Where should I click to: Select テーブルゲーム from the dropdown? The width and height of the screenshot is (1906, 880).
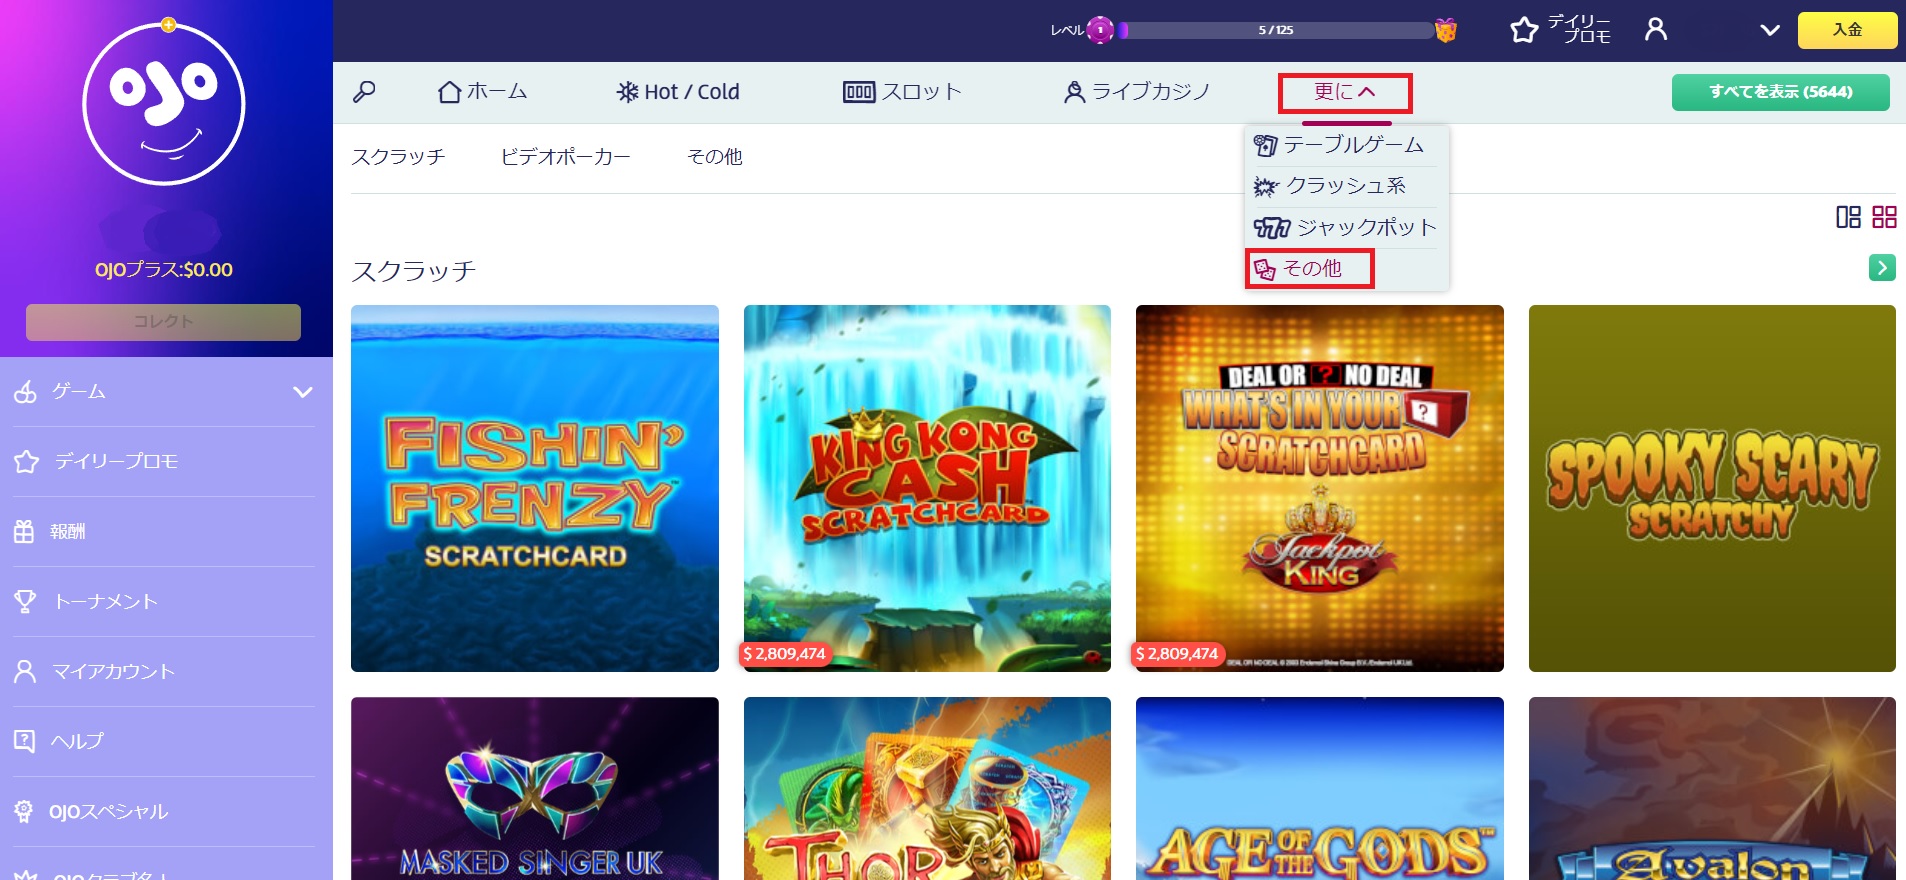[1339, 145]
